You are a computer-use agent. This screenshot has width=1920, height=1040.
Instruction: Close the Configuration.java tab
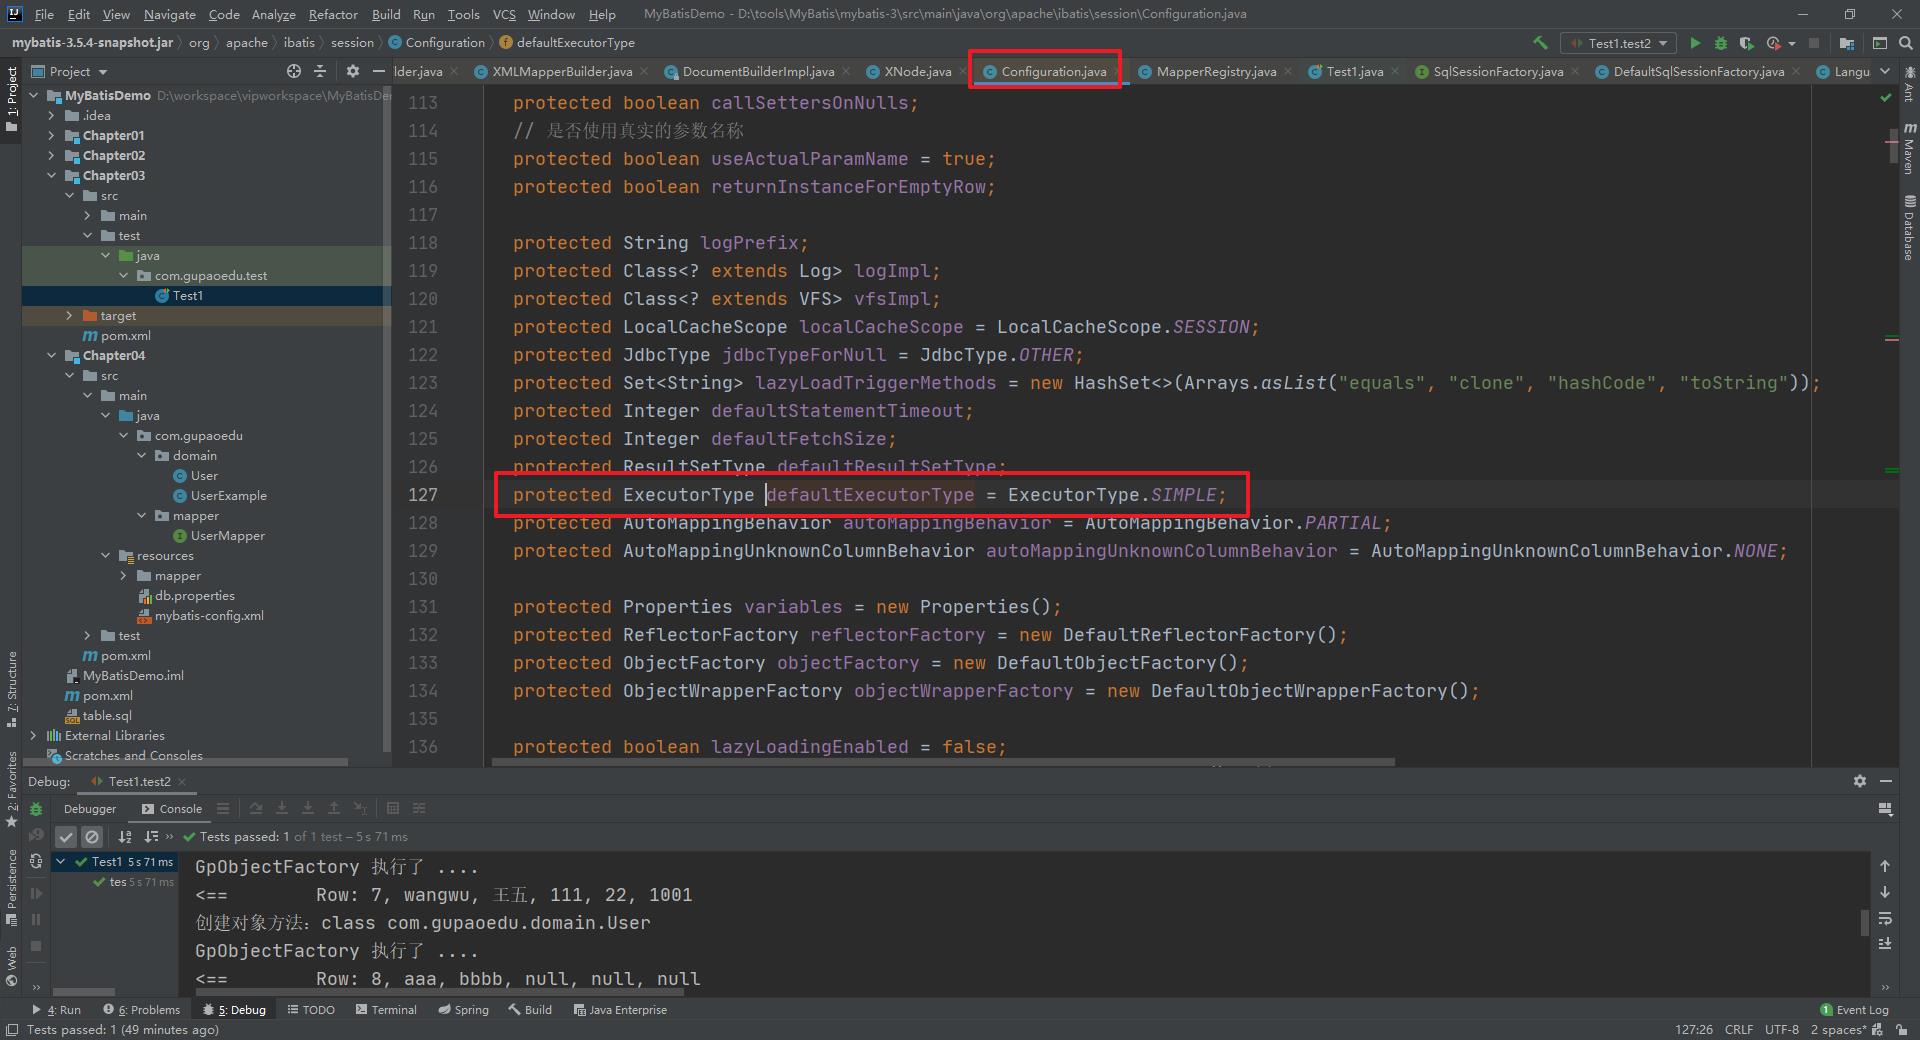1118,72
